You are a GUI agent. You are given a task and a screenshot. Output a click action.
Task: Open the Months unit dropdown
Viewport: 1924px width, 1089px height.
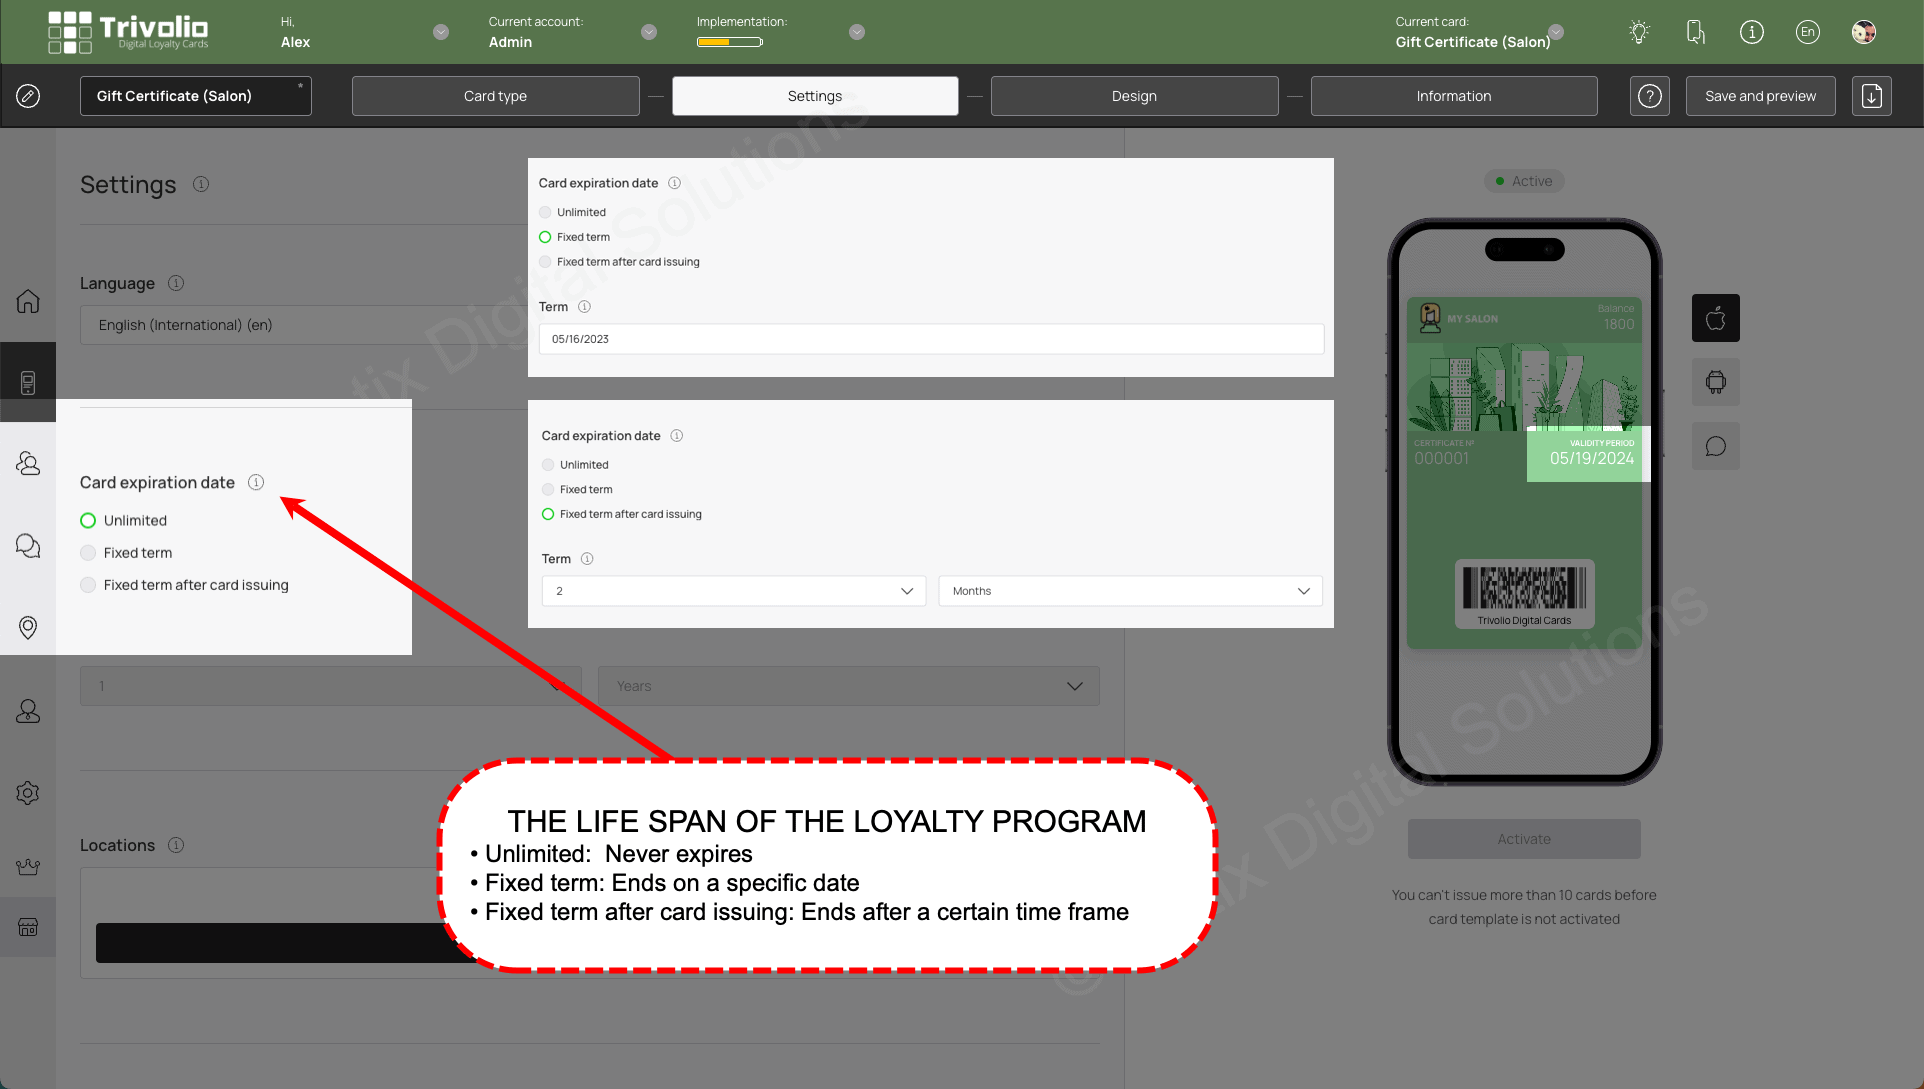pos(1130,591)
